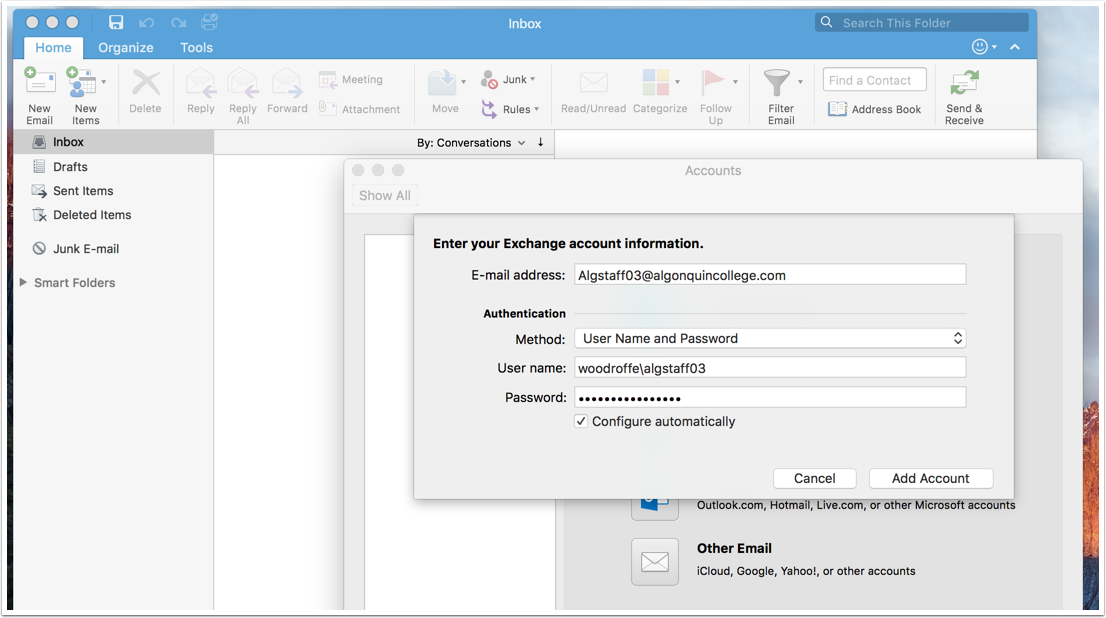
Task: Click the Cancel button
Action: pos(814,479)
